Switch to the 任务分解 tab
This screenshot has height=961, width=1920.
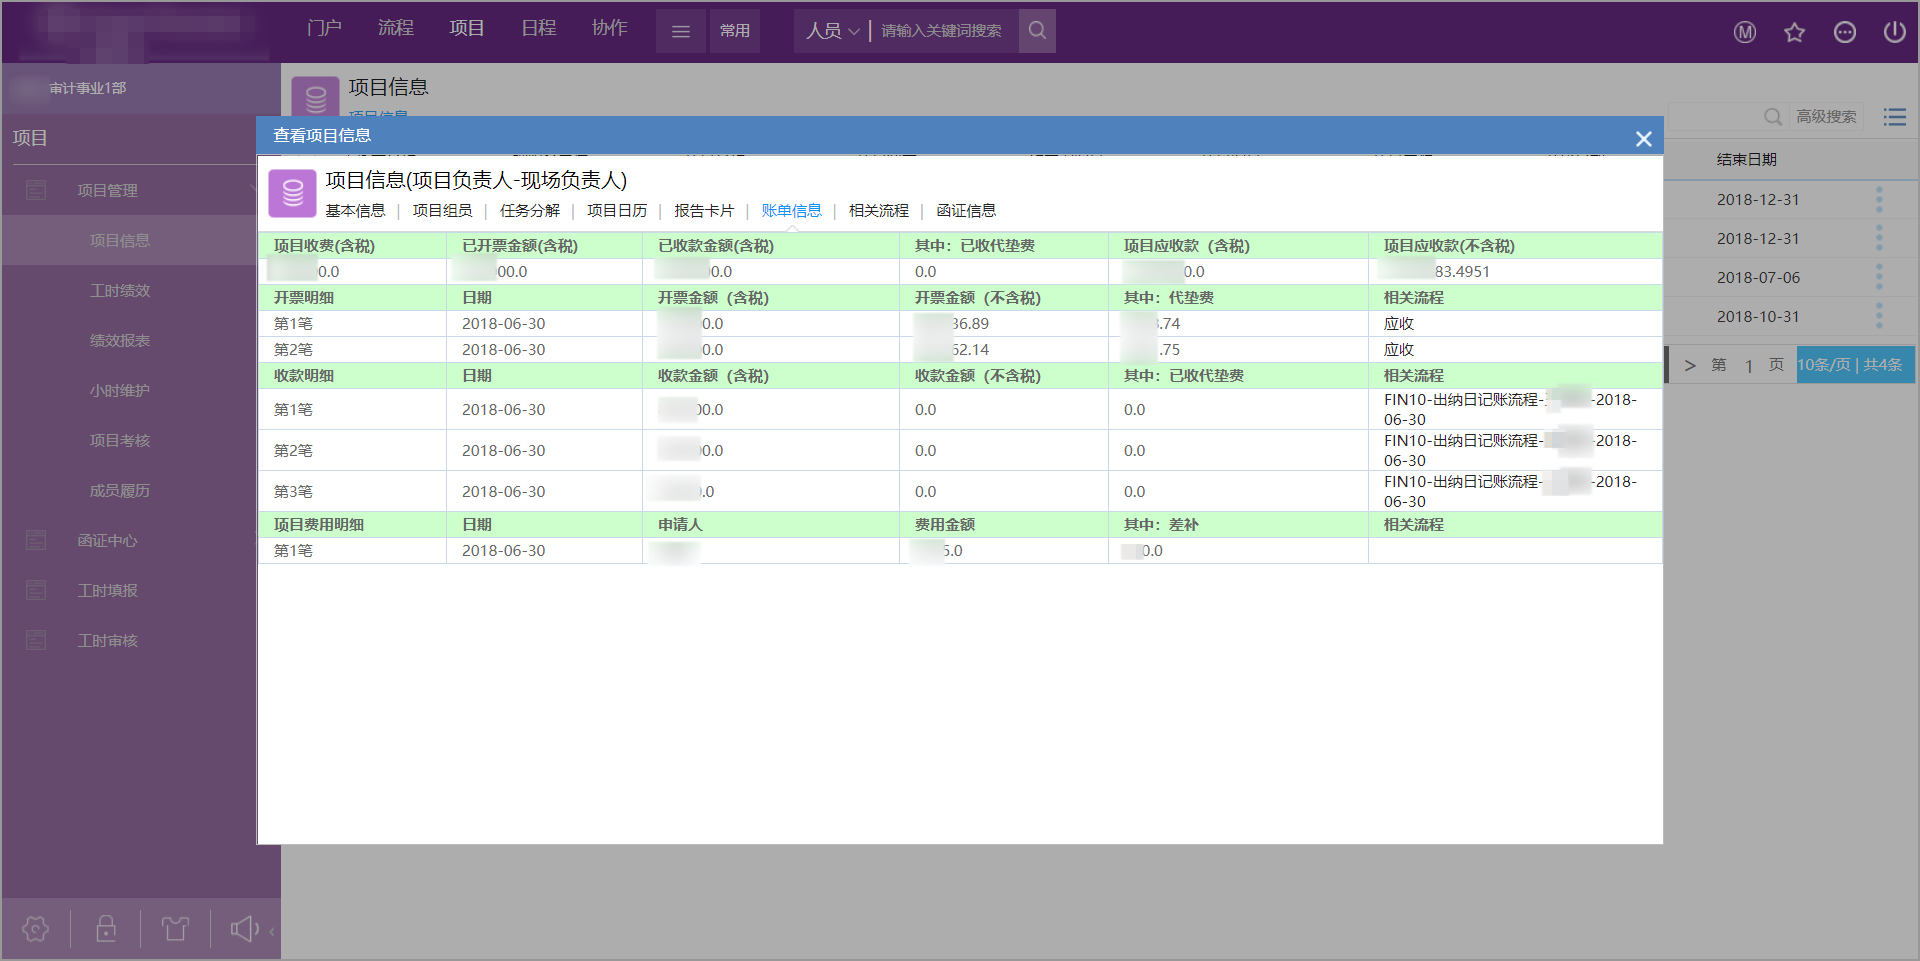coord(530,210)
